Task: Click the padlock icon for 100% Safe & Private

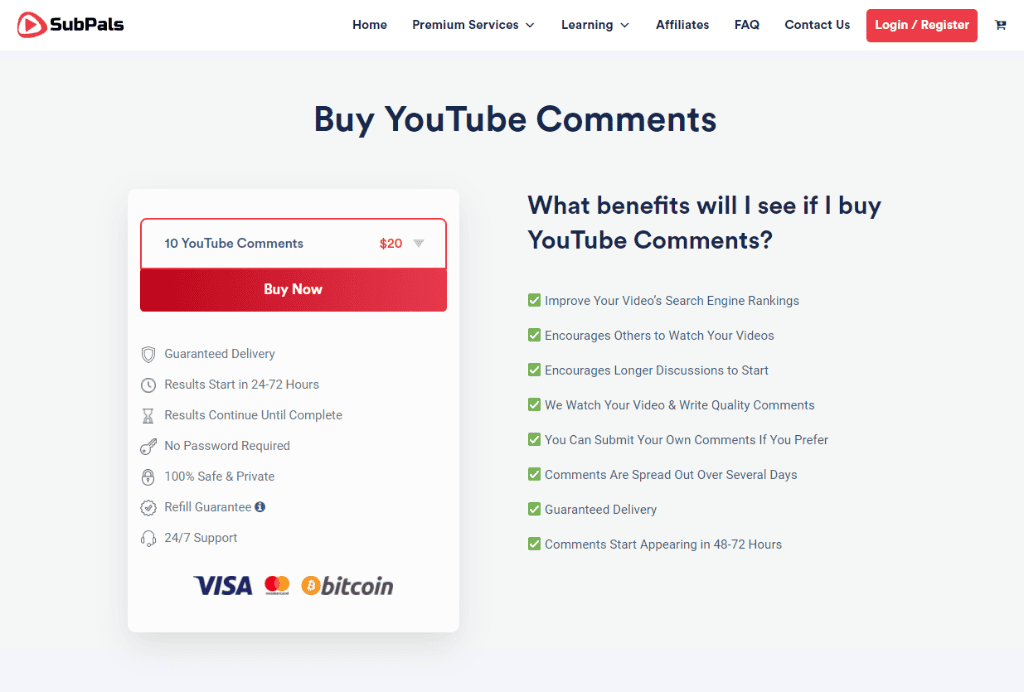Action: point(148,477)
